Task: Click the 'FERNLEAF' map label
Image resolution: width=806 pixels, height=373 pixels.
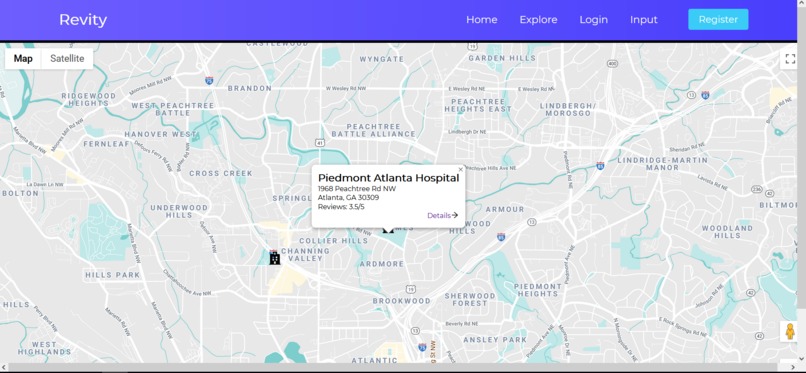Action: point(107,144)
